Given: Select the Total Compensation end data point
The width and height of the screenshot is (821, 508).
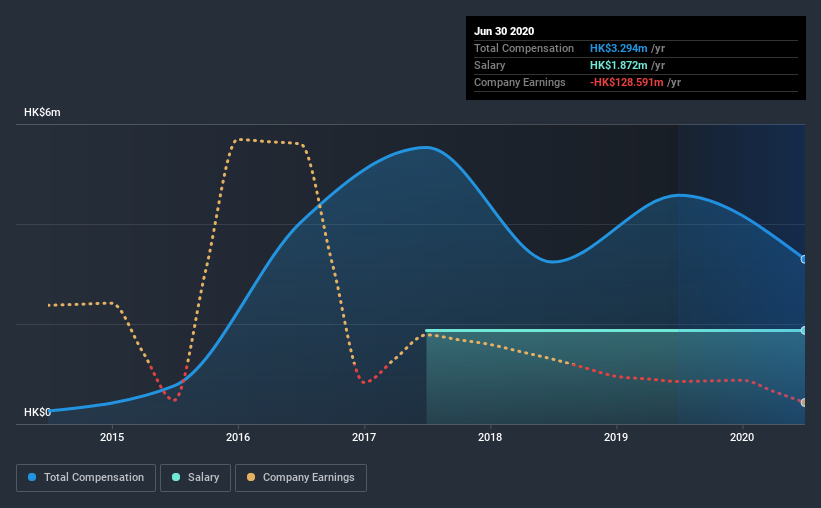Looking at the screenshot, I should click(804, 259).
